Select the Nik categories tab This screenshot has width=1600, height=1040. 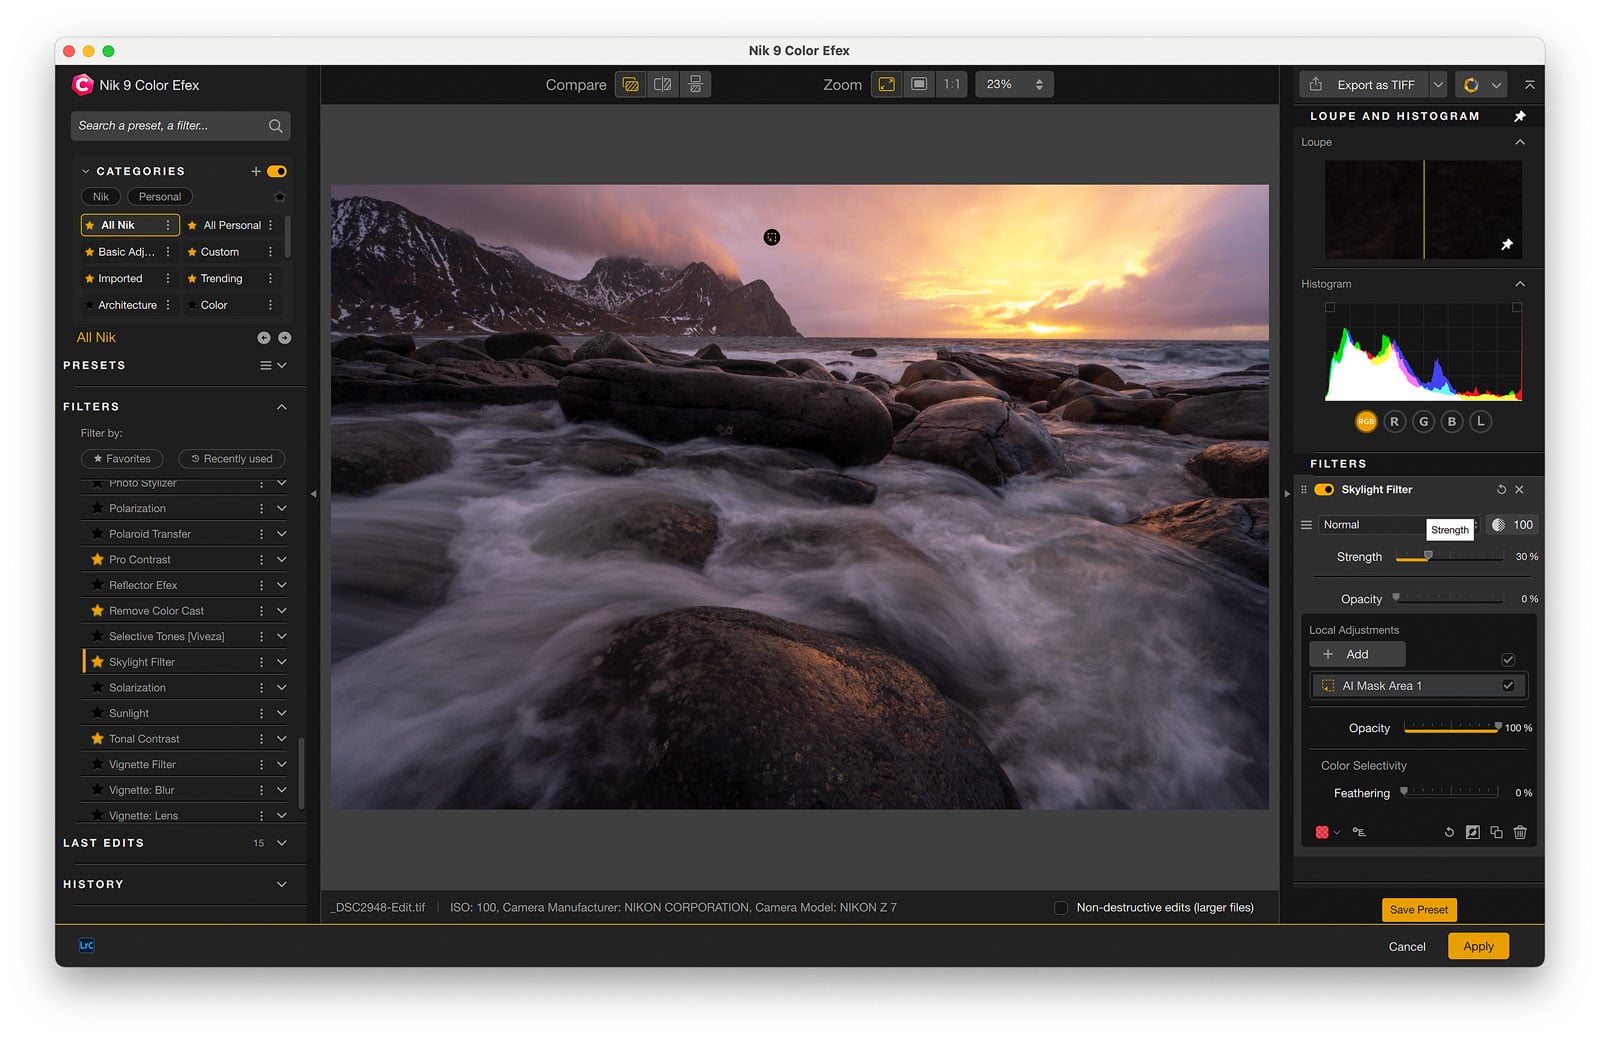click(x=101, y=197)
